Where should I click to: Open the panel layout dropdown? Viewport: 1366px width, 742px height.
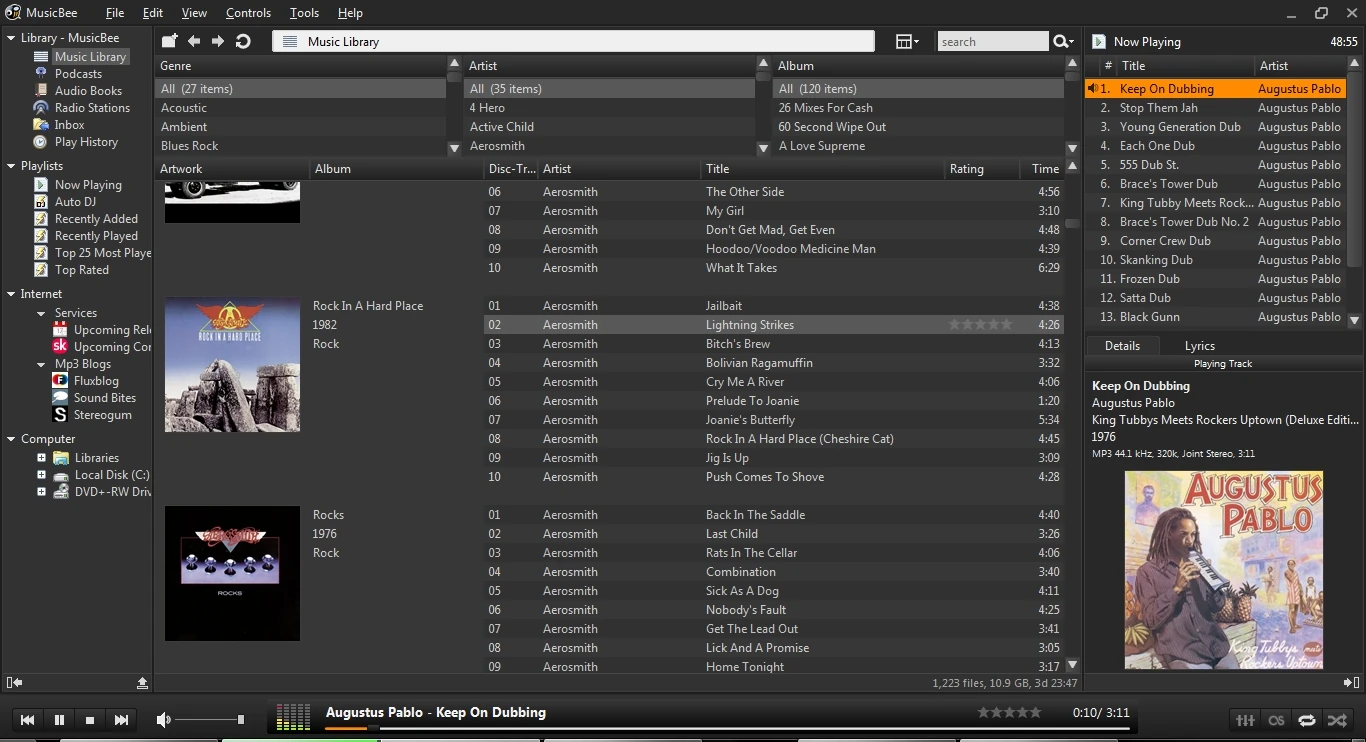coord(907,41)
